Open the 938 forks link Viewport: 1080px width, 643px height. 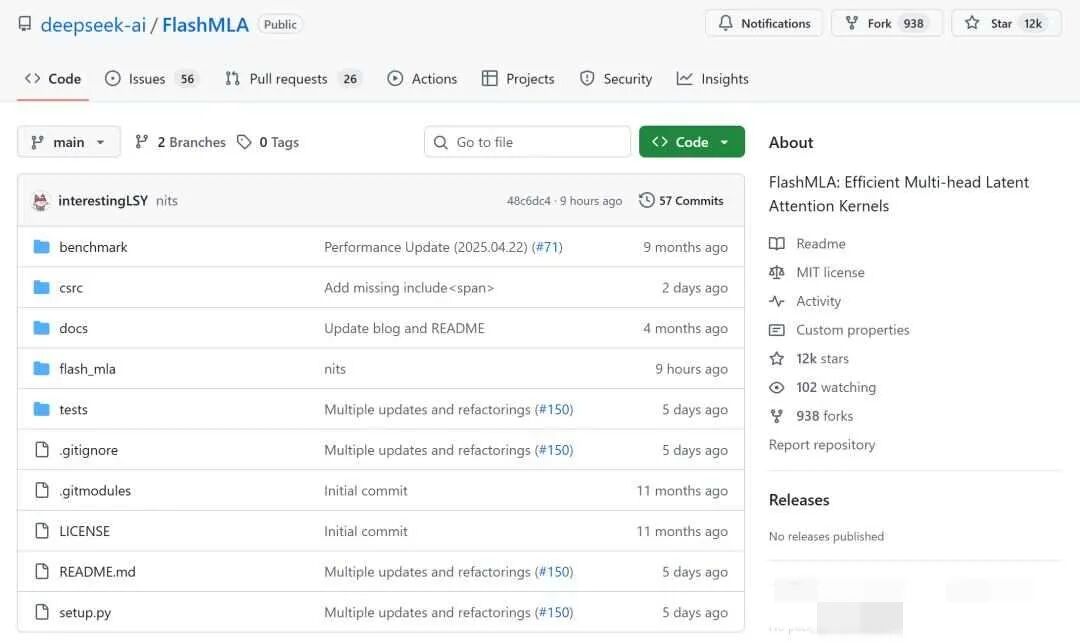click(x=824, y=417)
